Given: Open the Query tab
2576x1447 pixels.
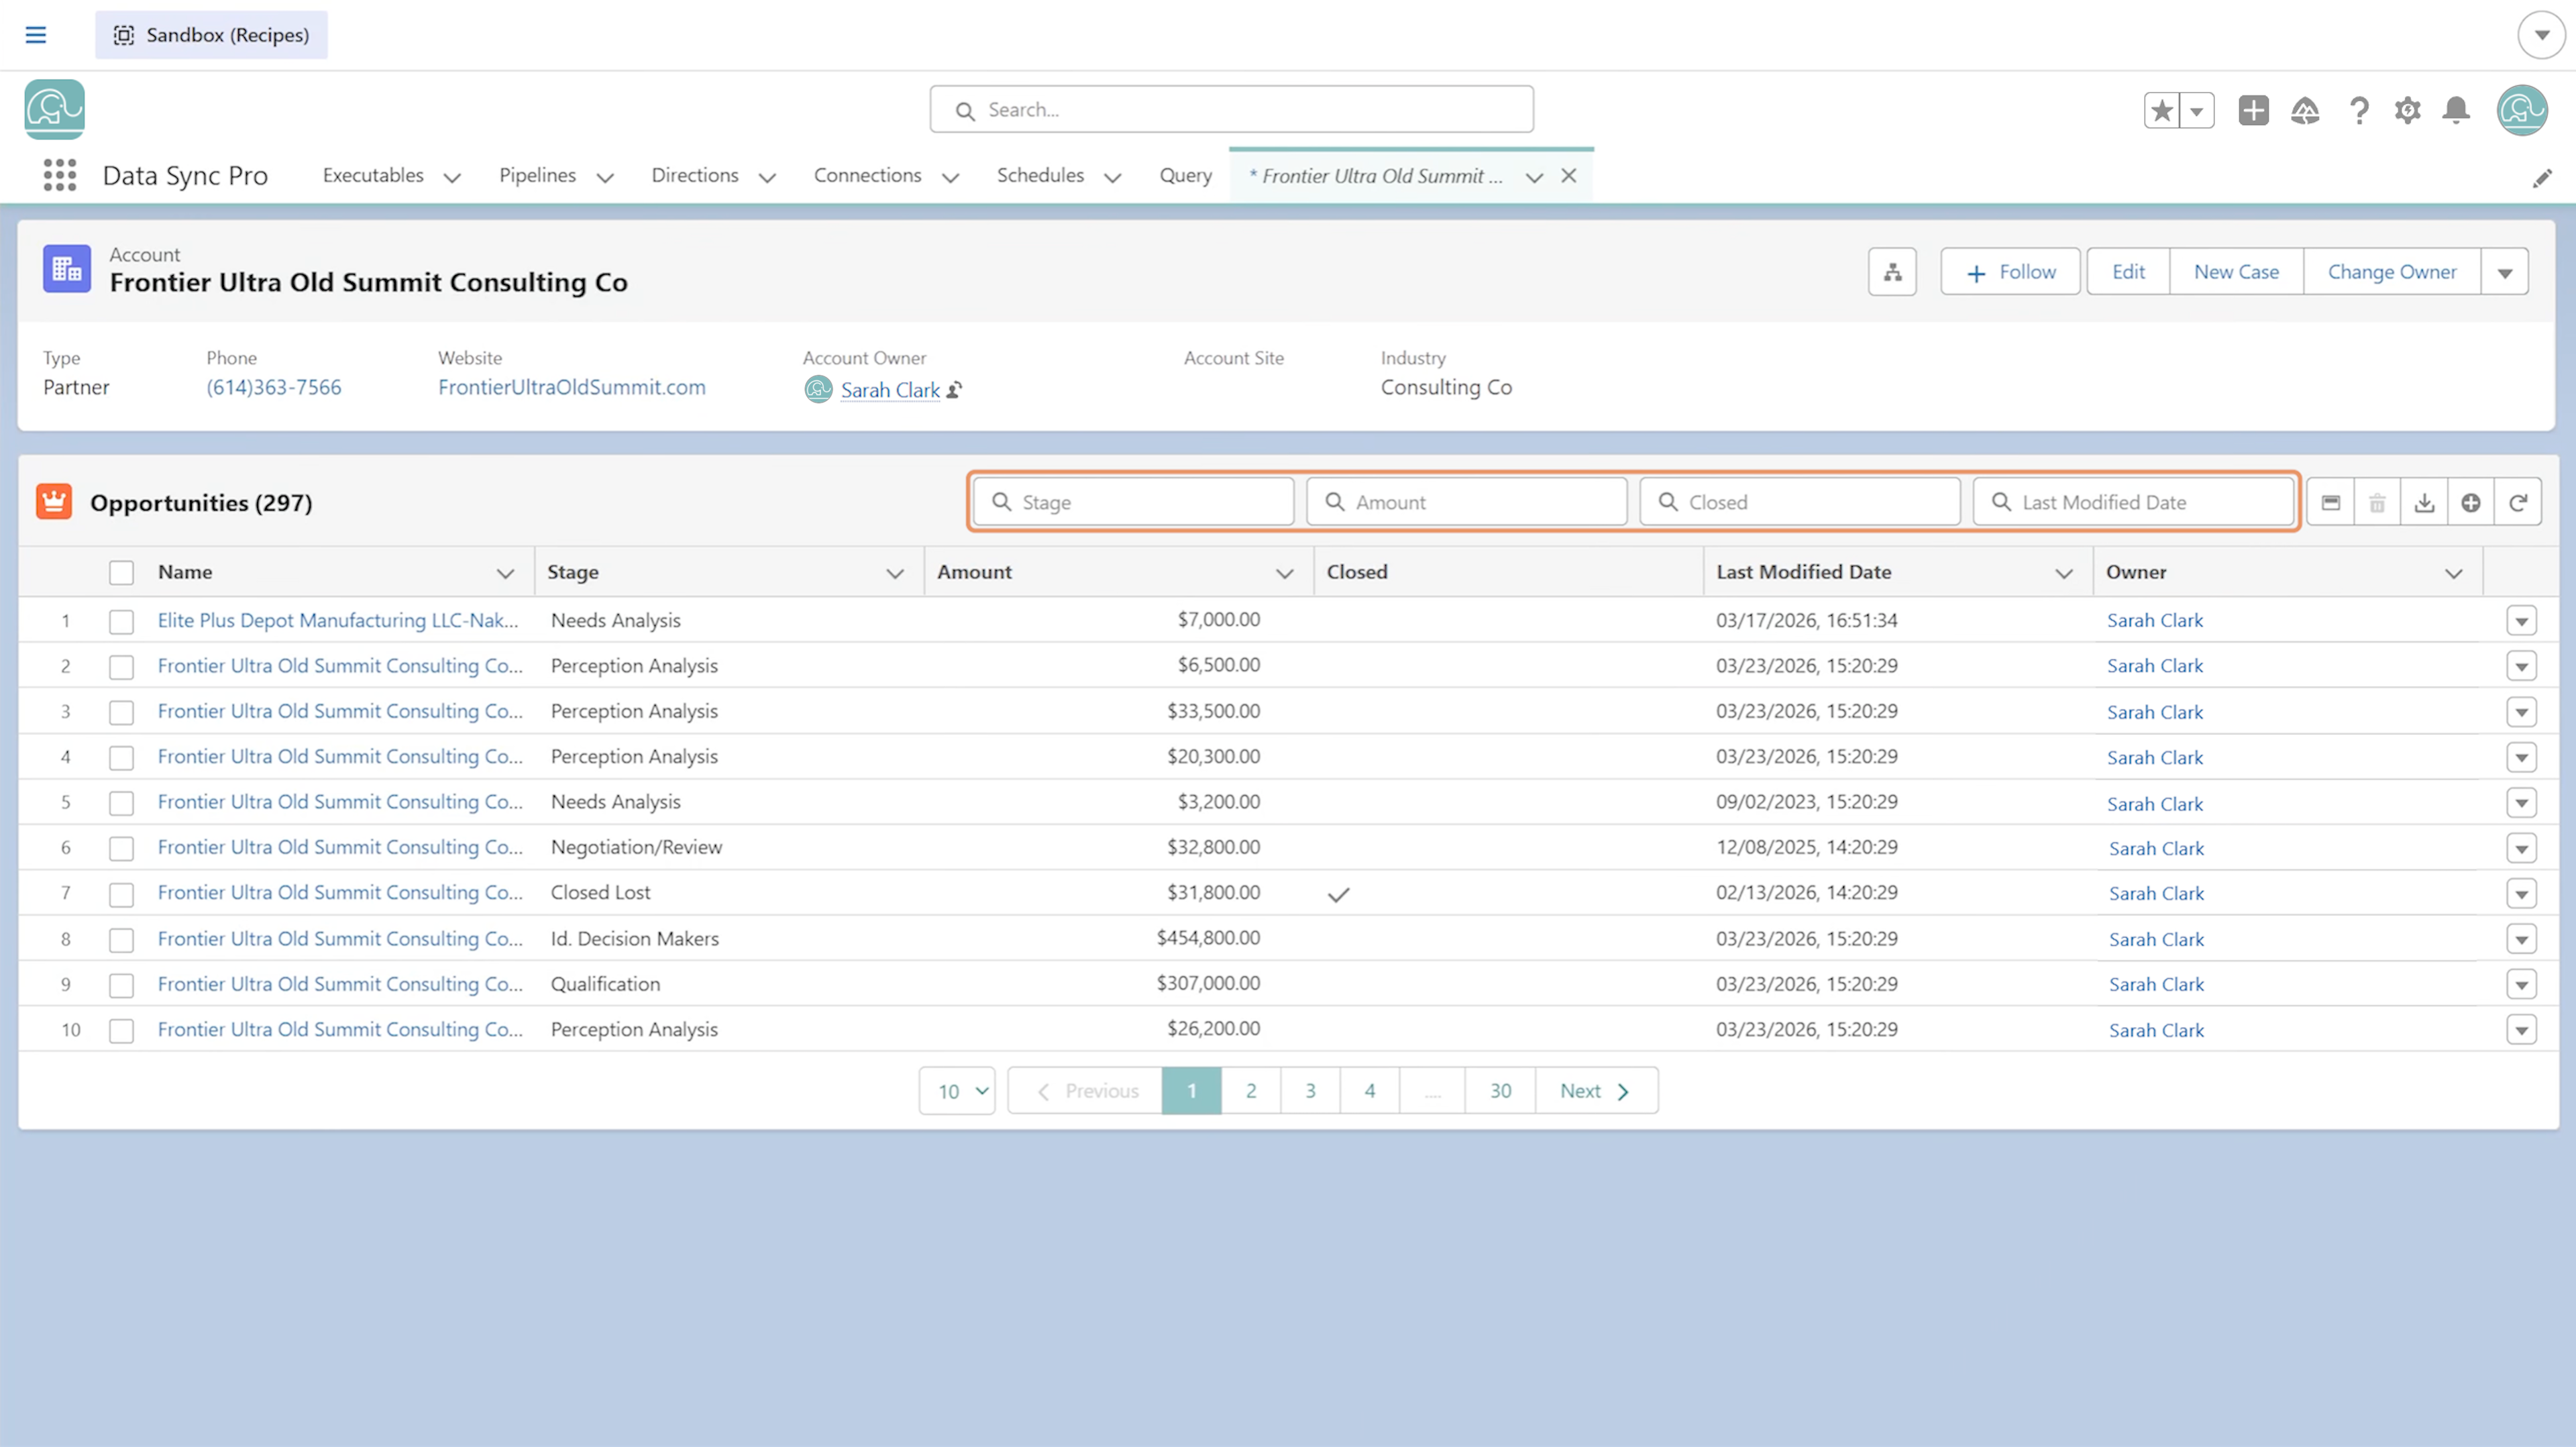Looking at the screenshot, I should 1185,175.
